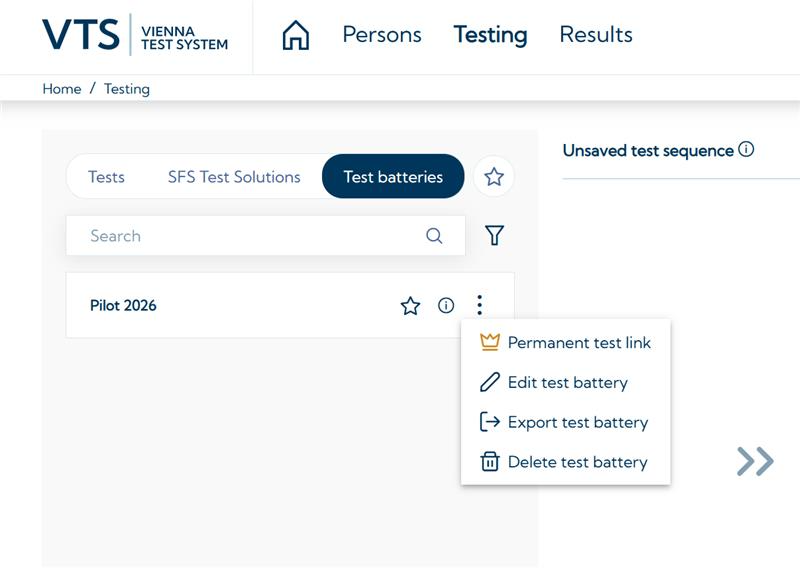Expand panel with double chevron arrows
800x568 pixels.
[x=755, y=461]
